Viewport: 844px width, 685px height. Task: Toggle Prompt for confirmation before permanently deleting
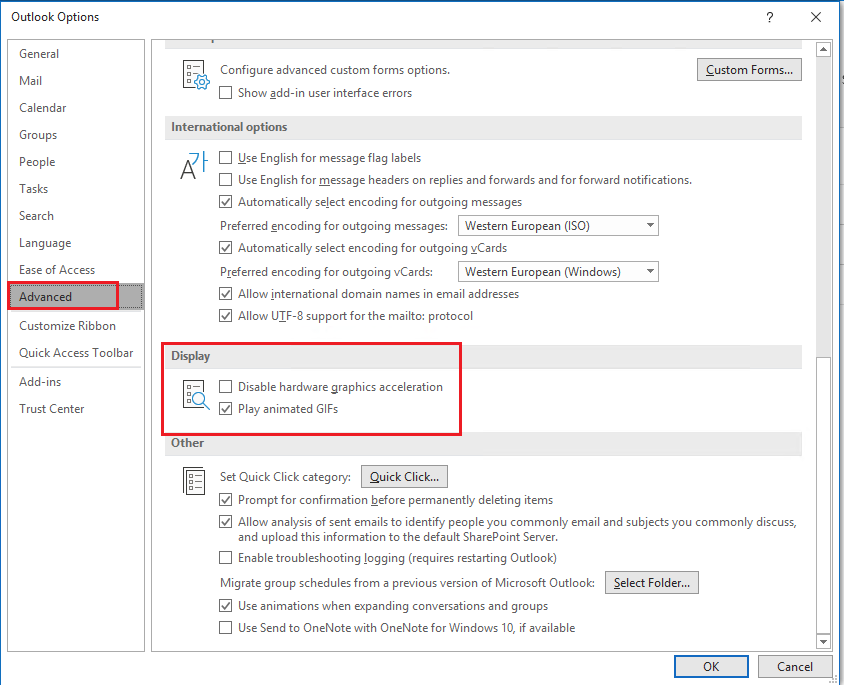(x=226, y=499)
